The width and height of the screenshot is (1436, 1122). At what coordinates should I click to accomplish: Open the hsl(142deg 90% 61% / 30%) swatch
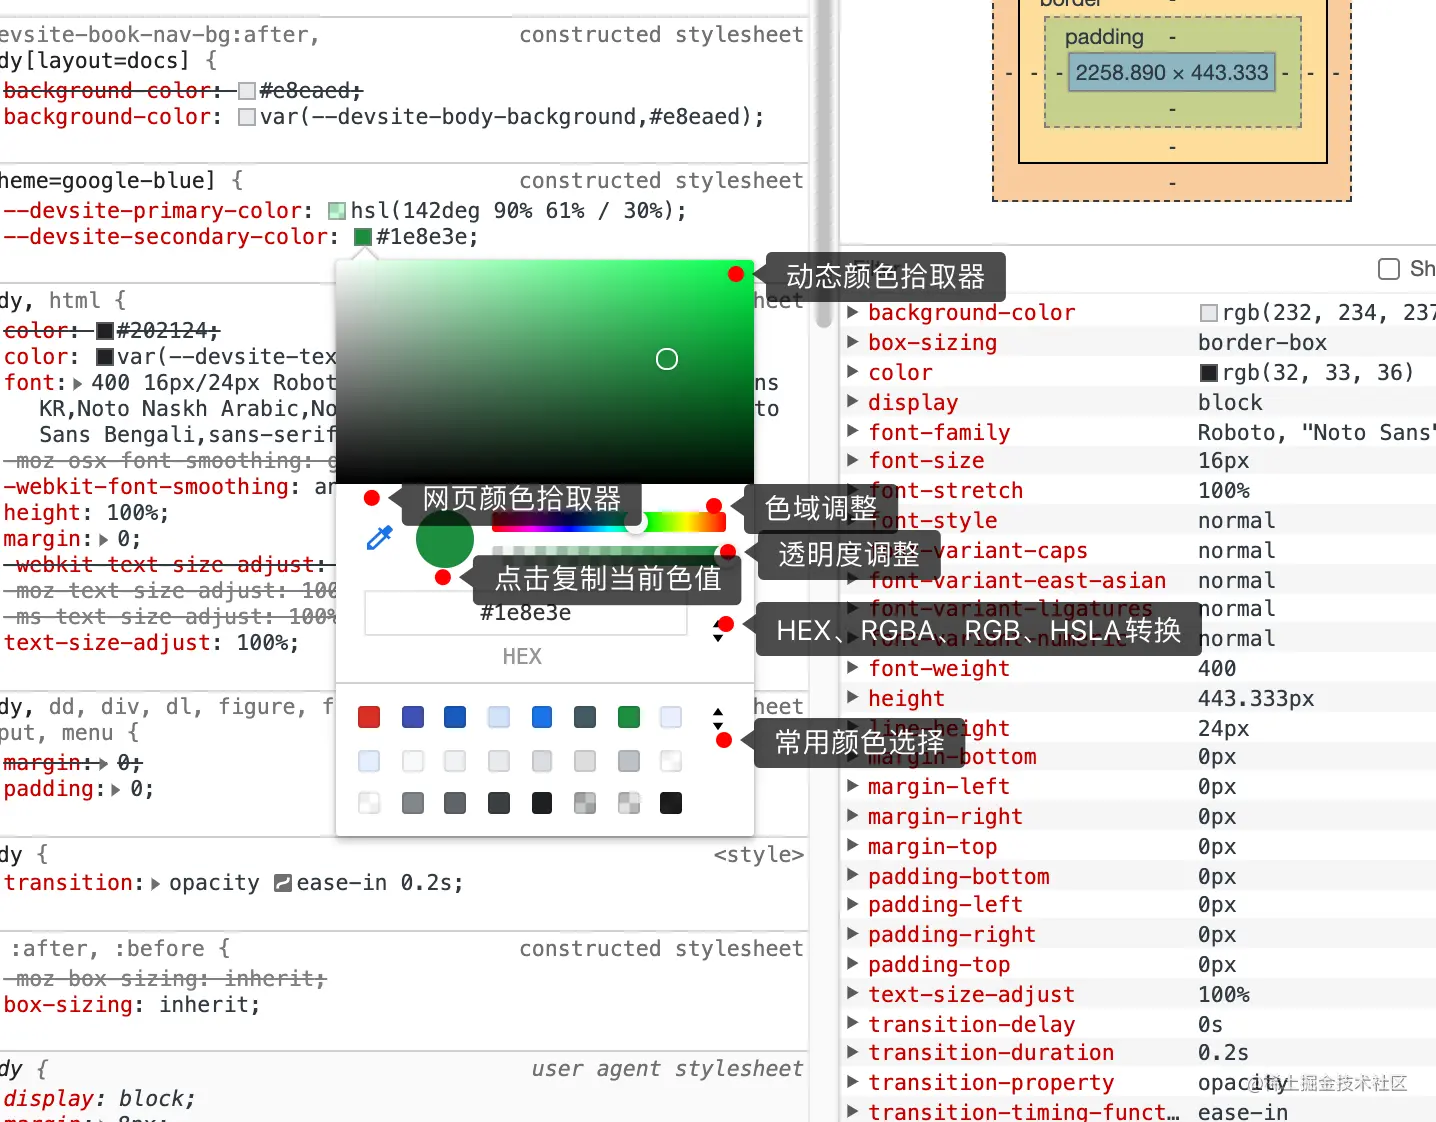[x=337, y=211]
